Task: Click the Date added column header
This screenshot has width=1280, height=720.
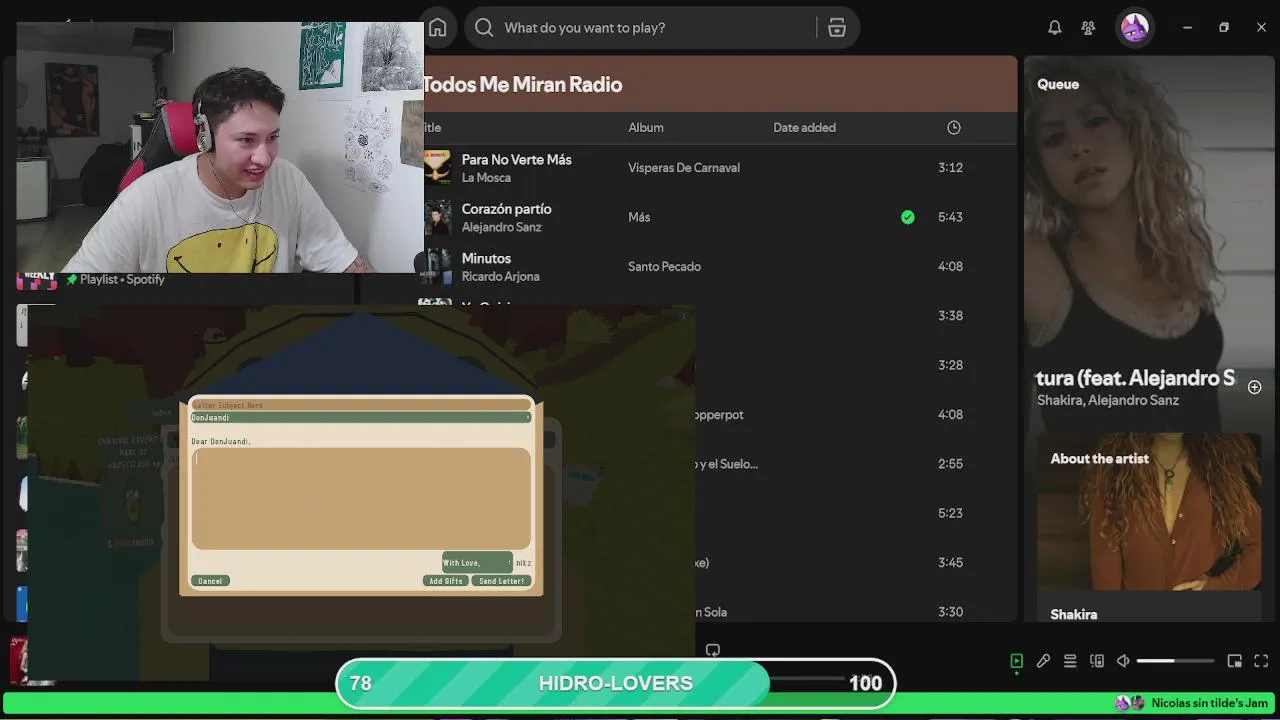Action: coord(804,127)
